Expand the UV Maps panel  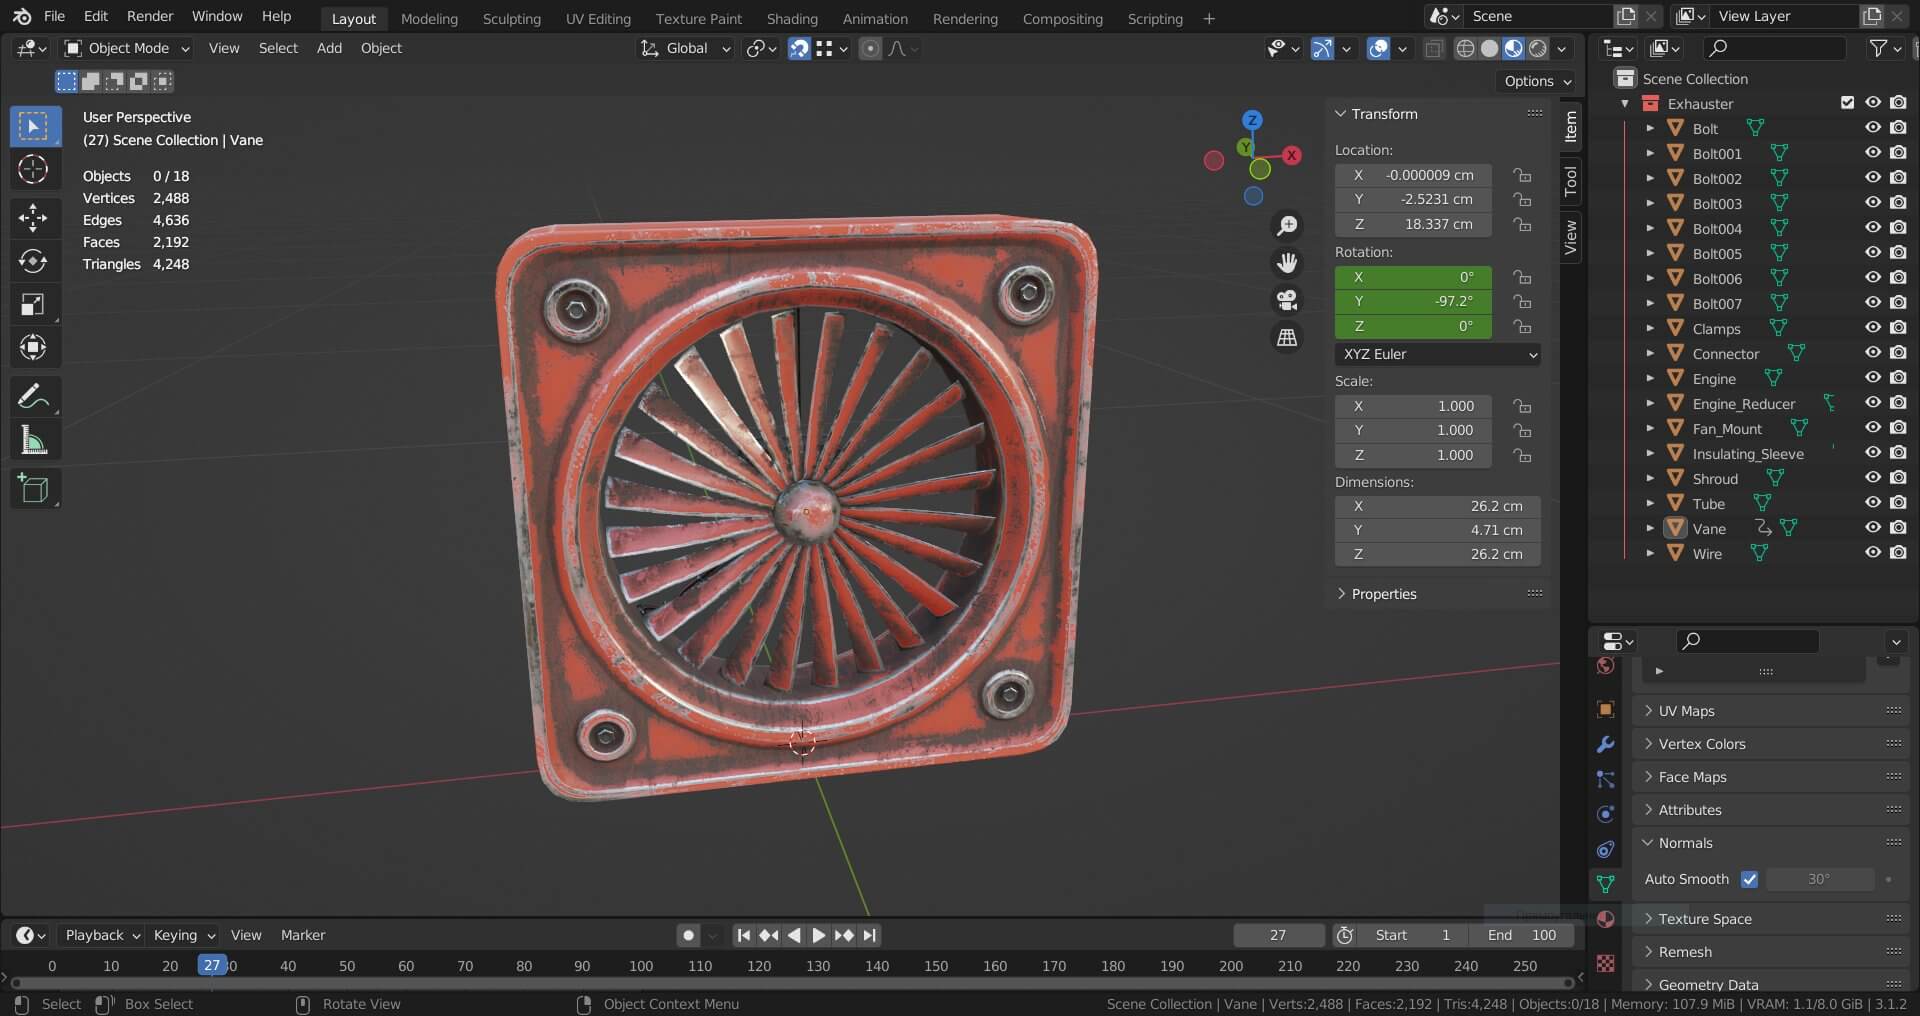click(x=1686, y=711)
